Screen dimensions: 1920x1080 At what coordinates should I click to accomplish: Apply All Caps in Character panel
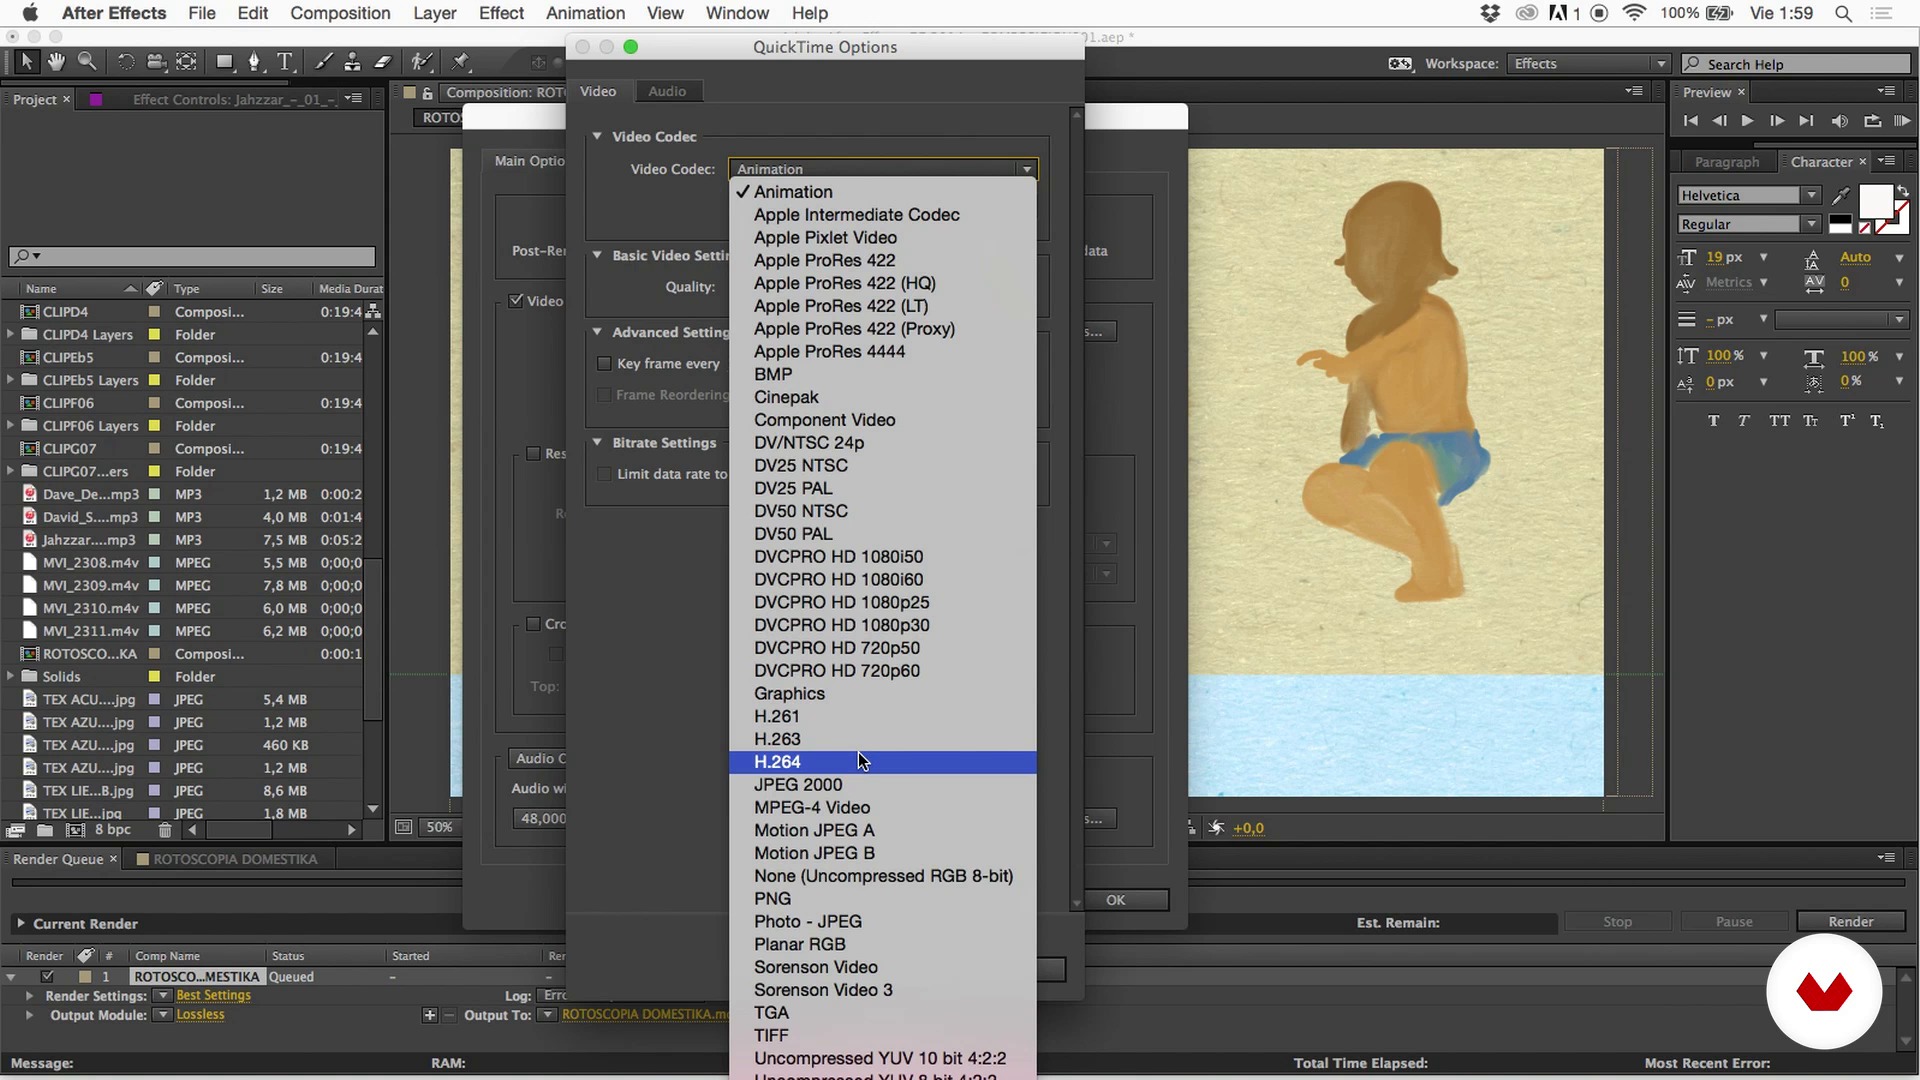[1779, 421]
